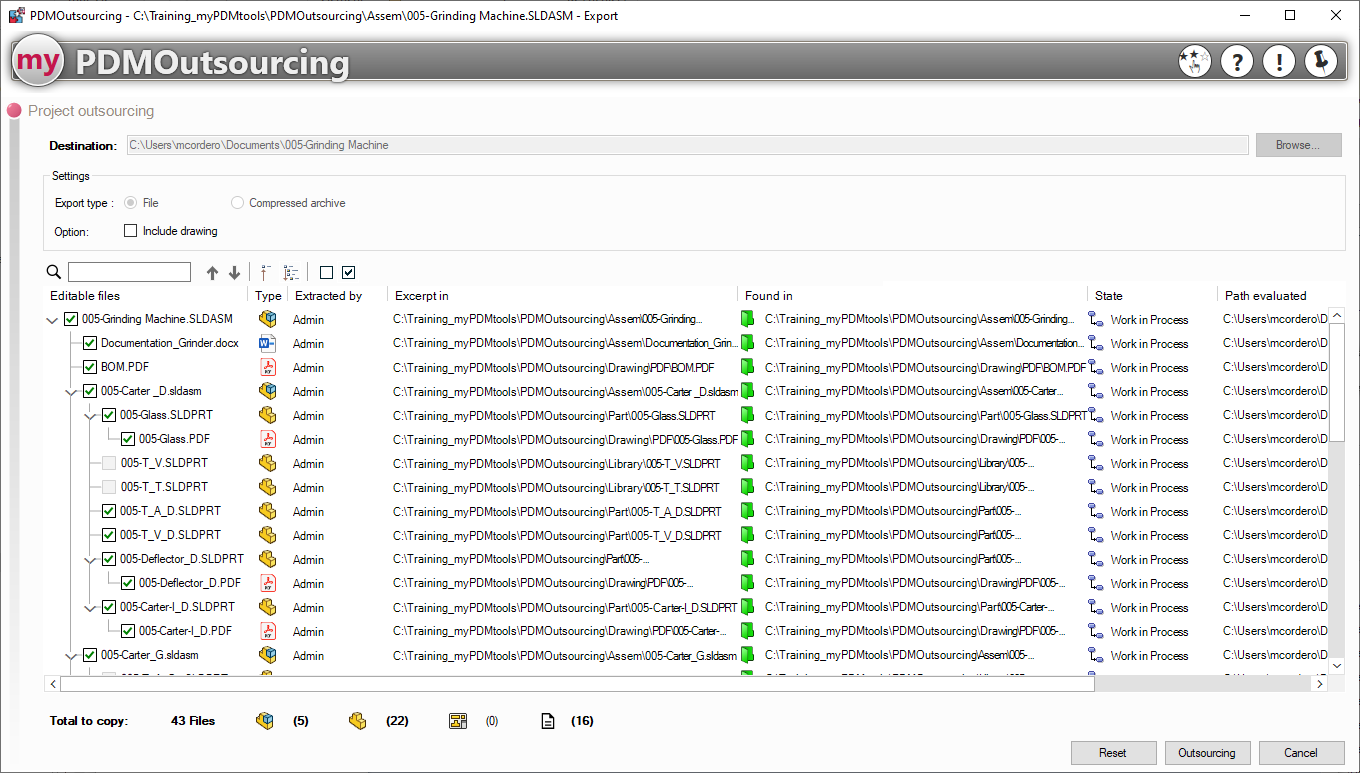Click the uncheck all files toolbar box
The height and width of the screenshot is (773, 1360).
326,273
